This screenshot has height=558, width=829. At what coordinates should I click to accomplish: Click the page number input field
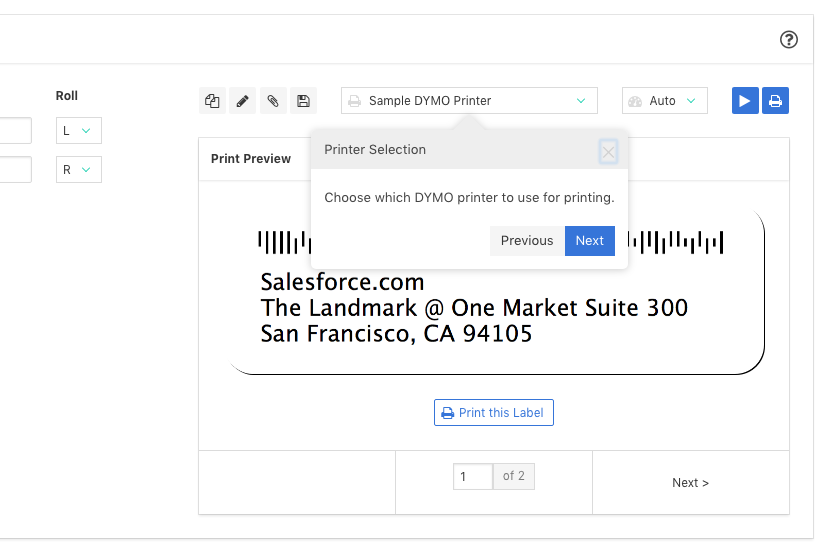coord(472,476)
